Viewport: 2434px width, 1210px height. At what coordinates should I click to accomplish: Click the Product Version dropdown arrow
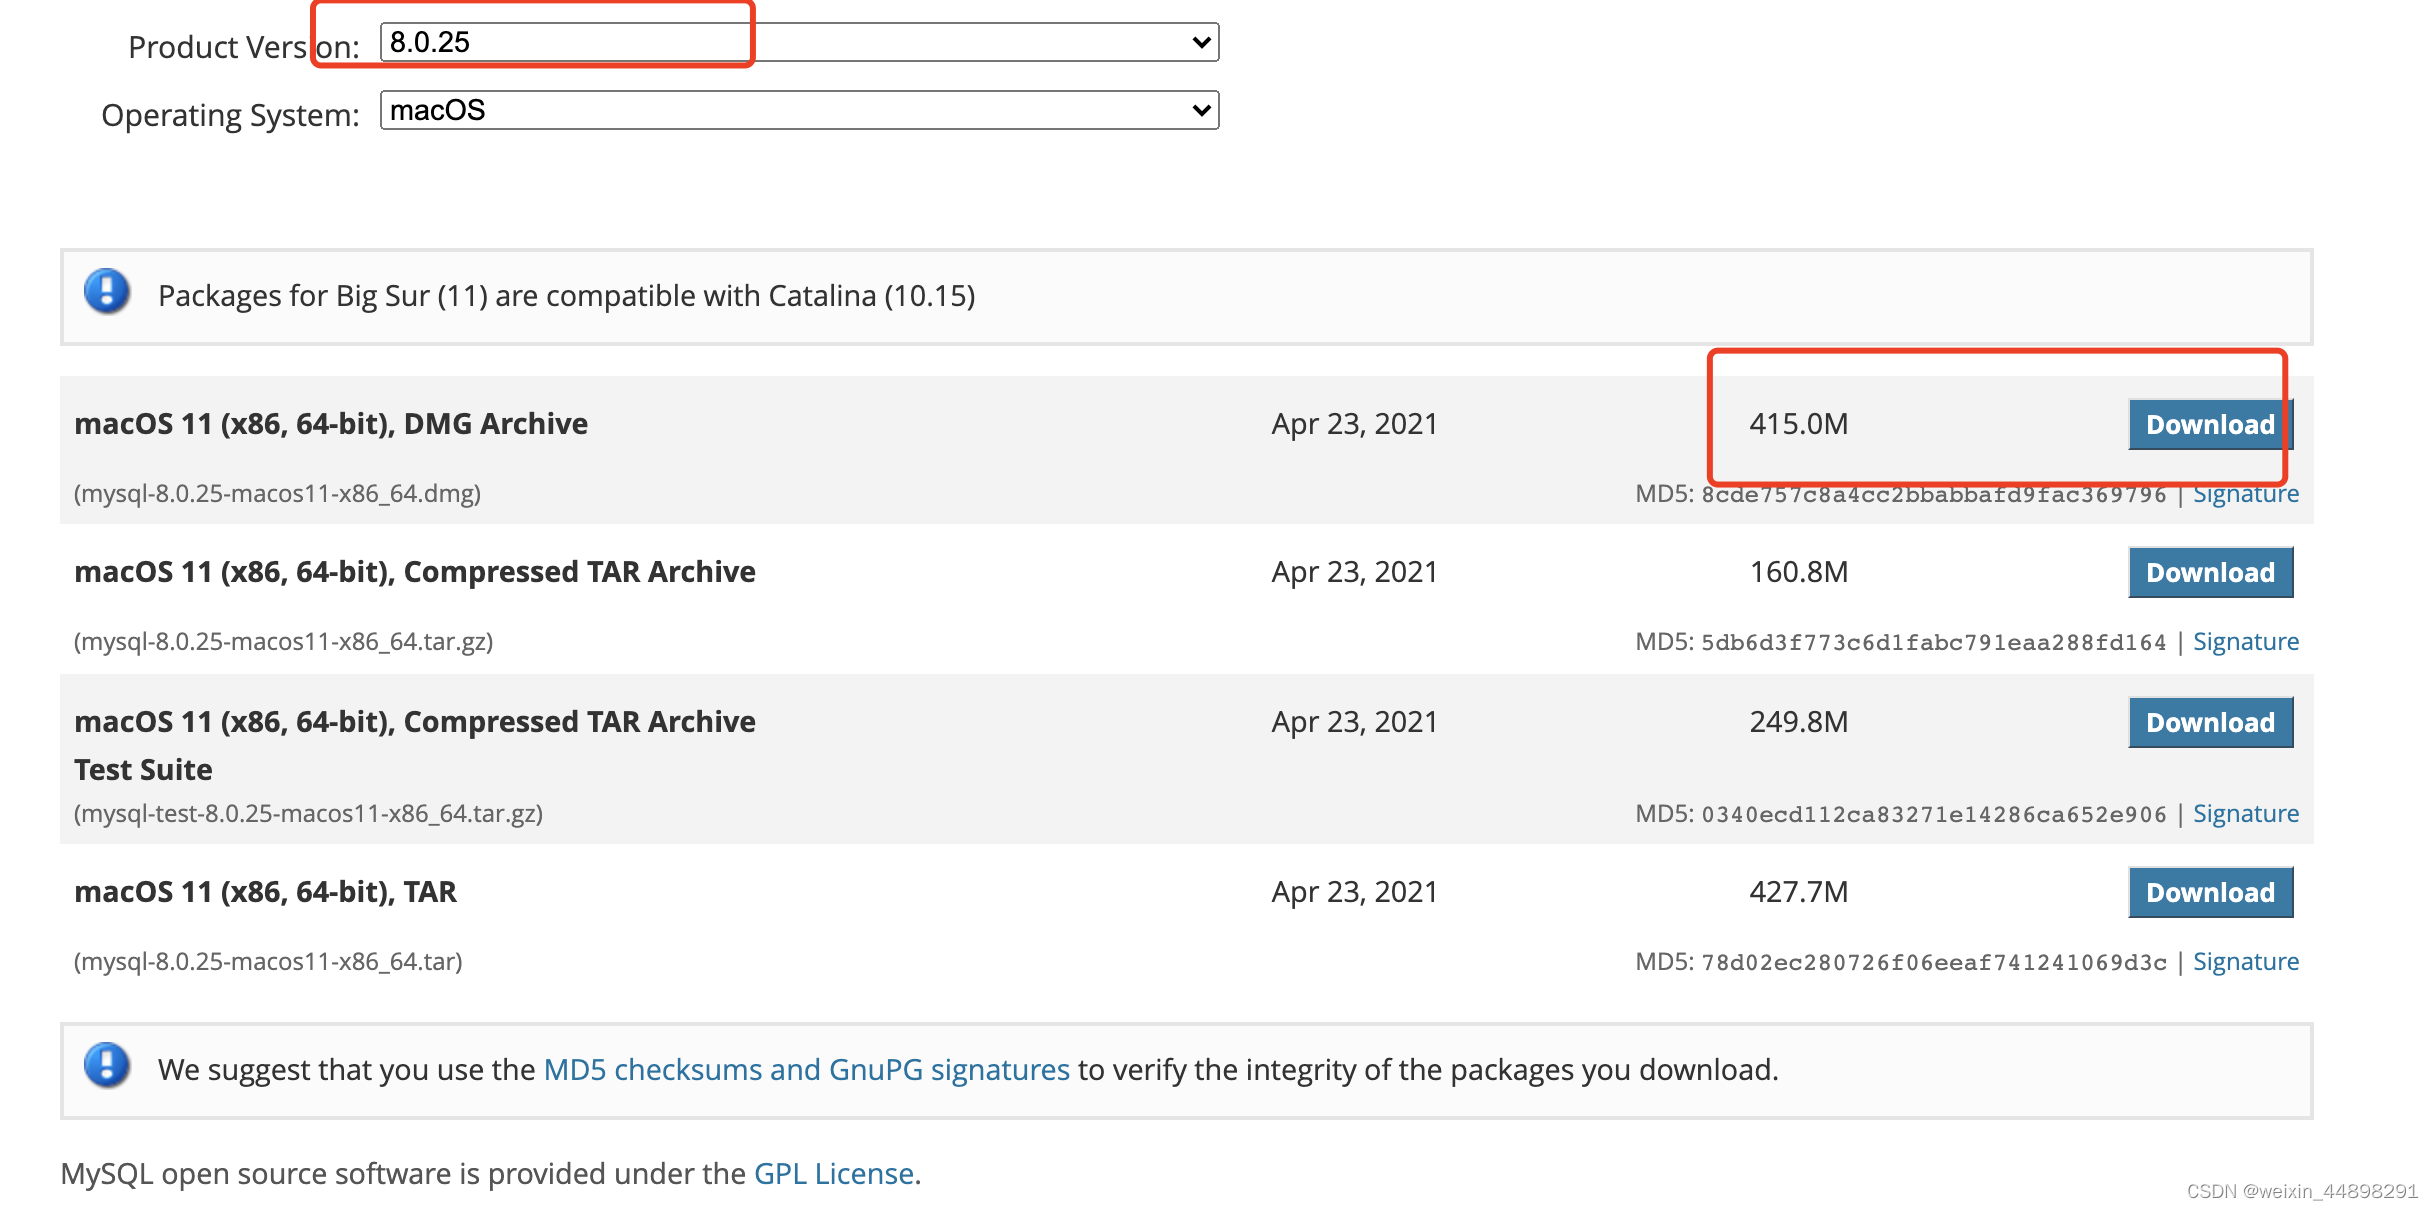pyautogui.click(x=1201, y=42)
